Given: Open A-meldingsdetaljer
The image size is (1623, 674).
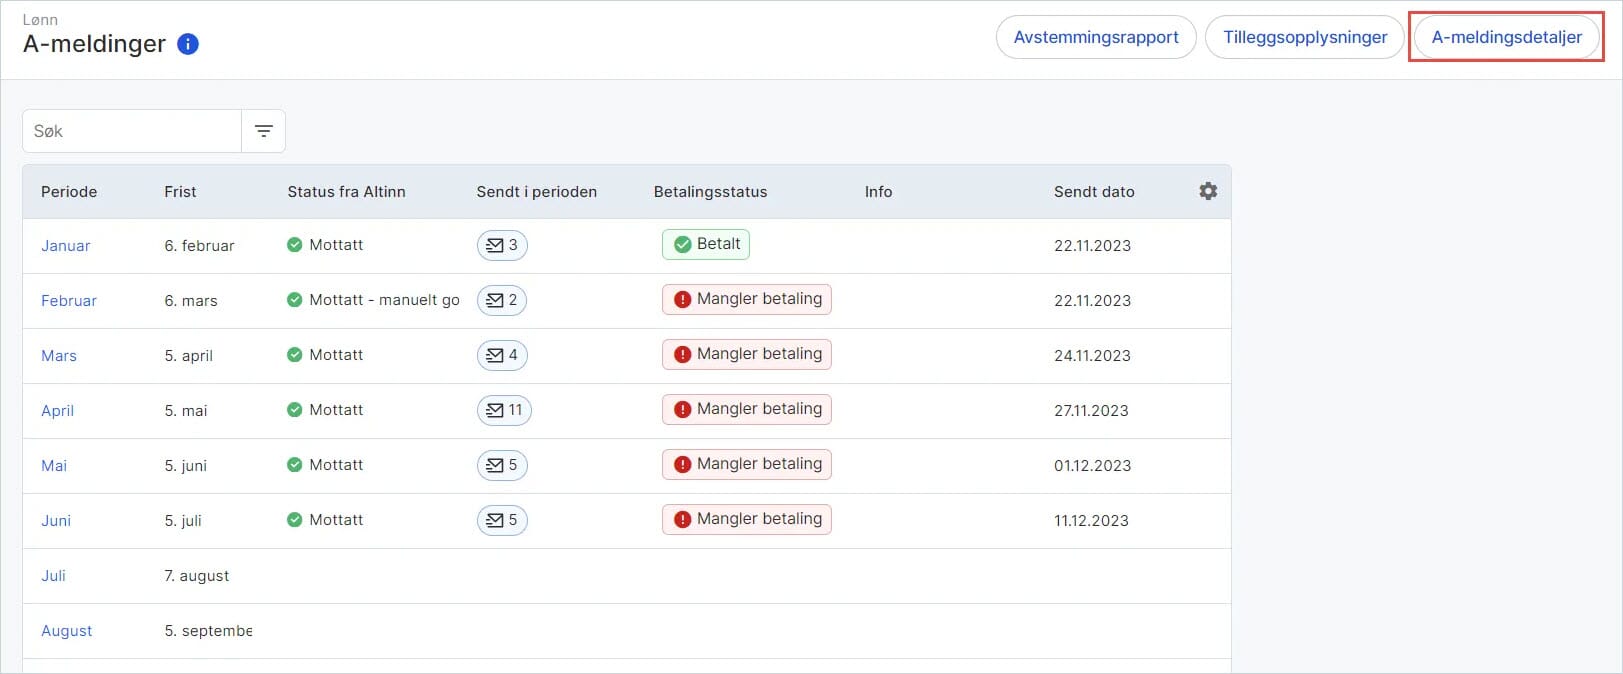Looking at the screenshot, I should 1507,37.
